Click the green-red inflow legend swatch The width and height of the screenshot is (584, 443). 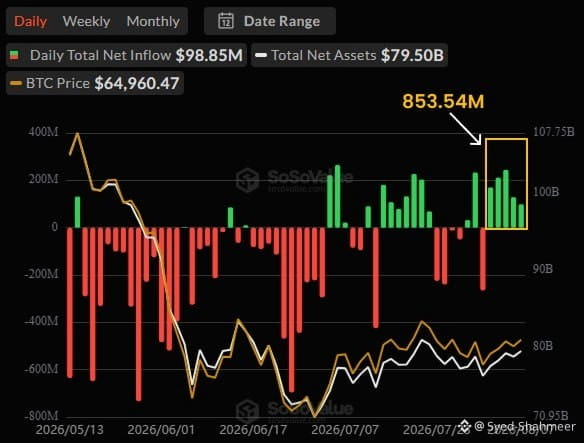tap(14, 56)
